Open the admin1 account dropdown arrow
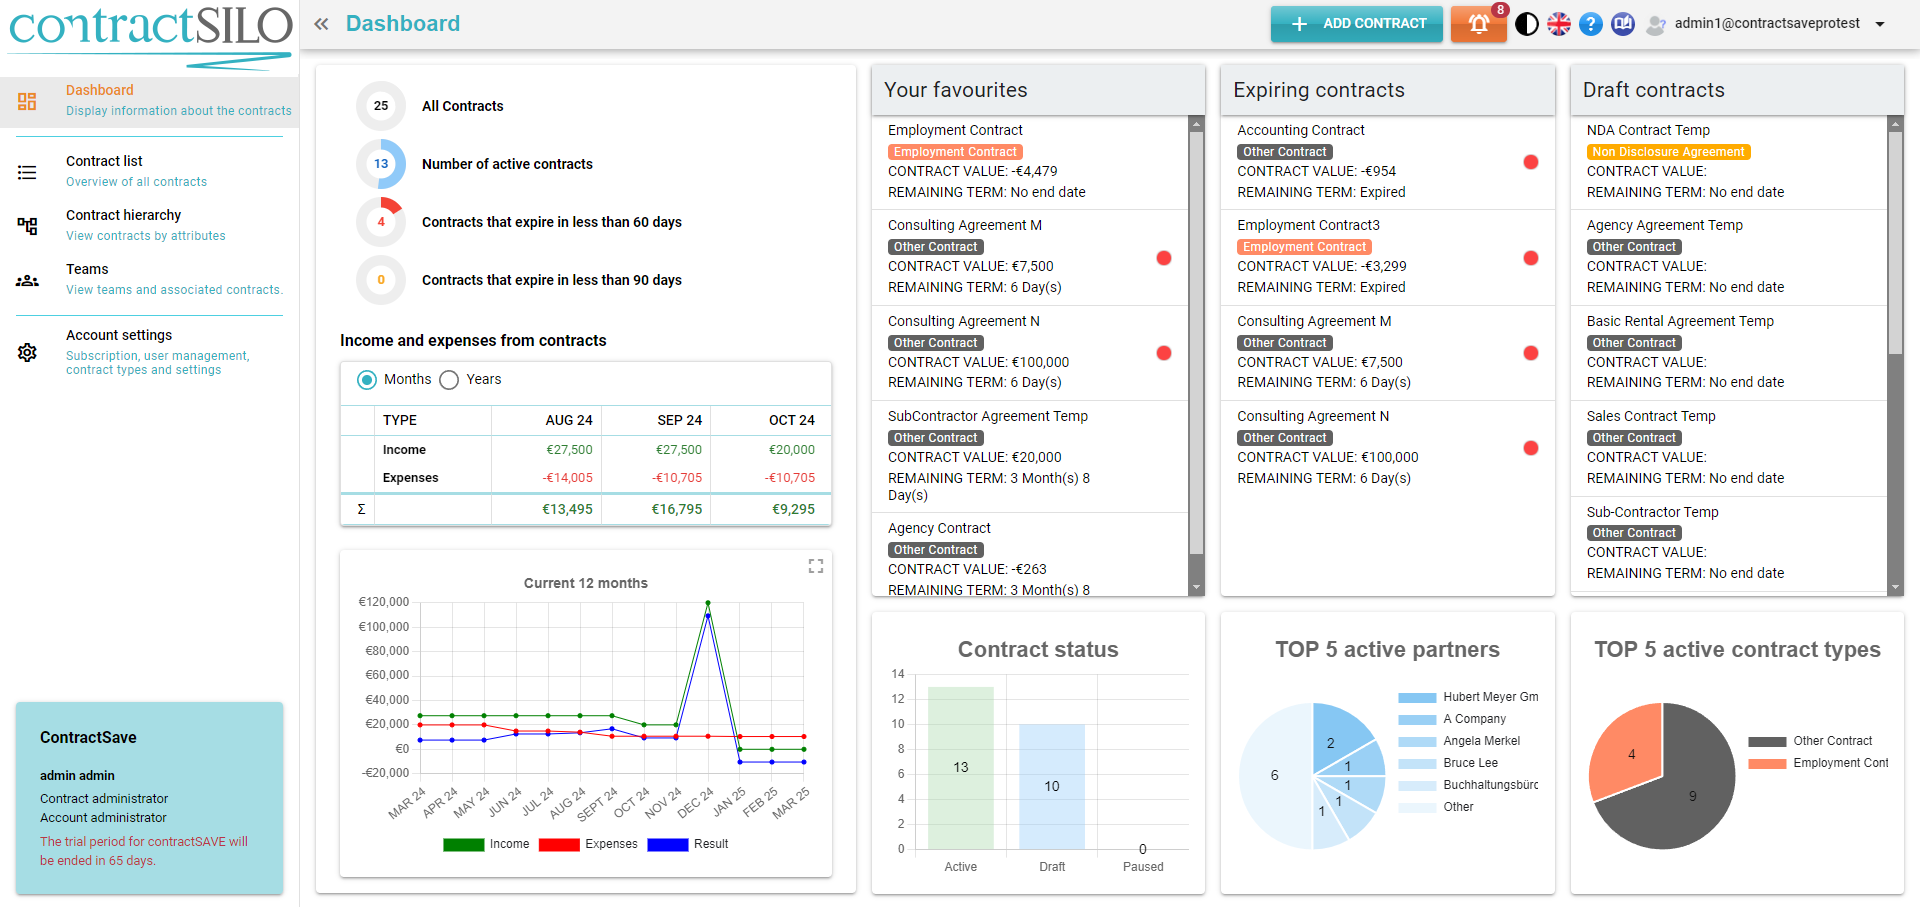1920x907 pixels. 1880,24
